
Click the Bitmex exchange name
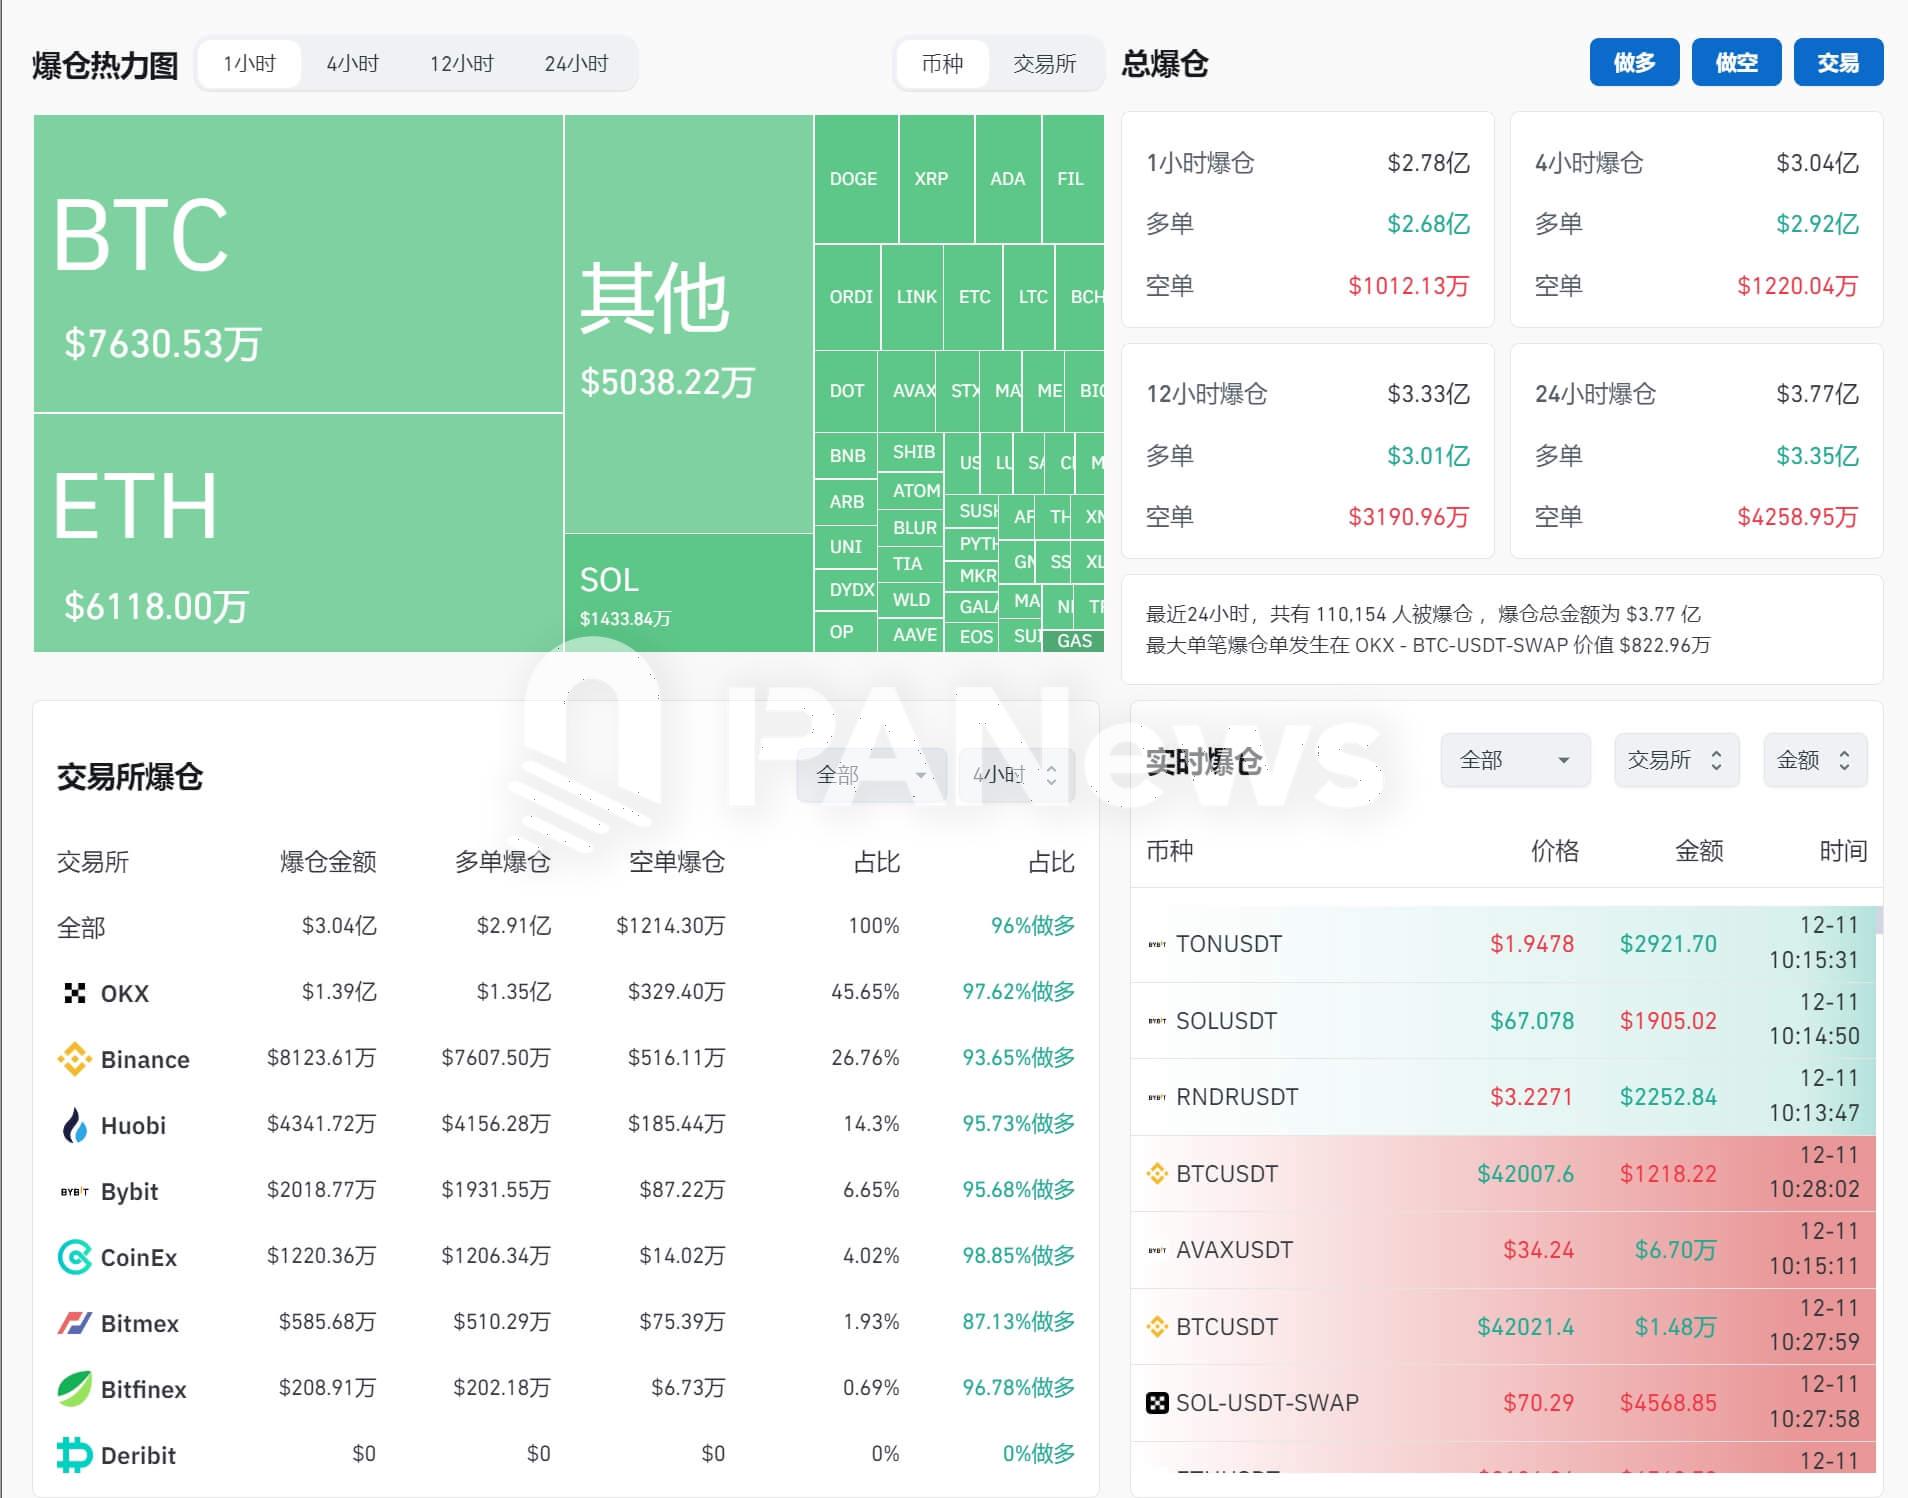pyautogui.click(x=140, y=1324)
